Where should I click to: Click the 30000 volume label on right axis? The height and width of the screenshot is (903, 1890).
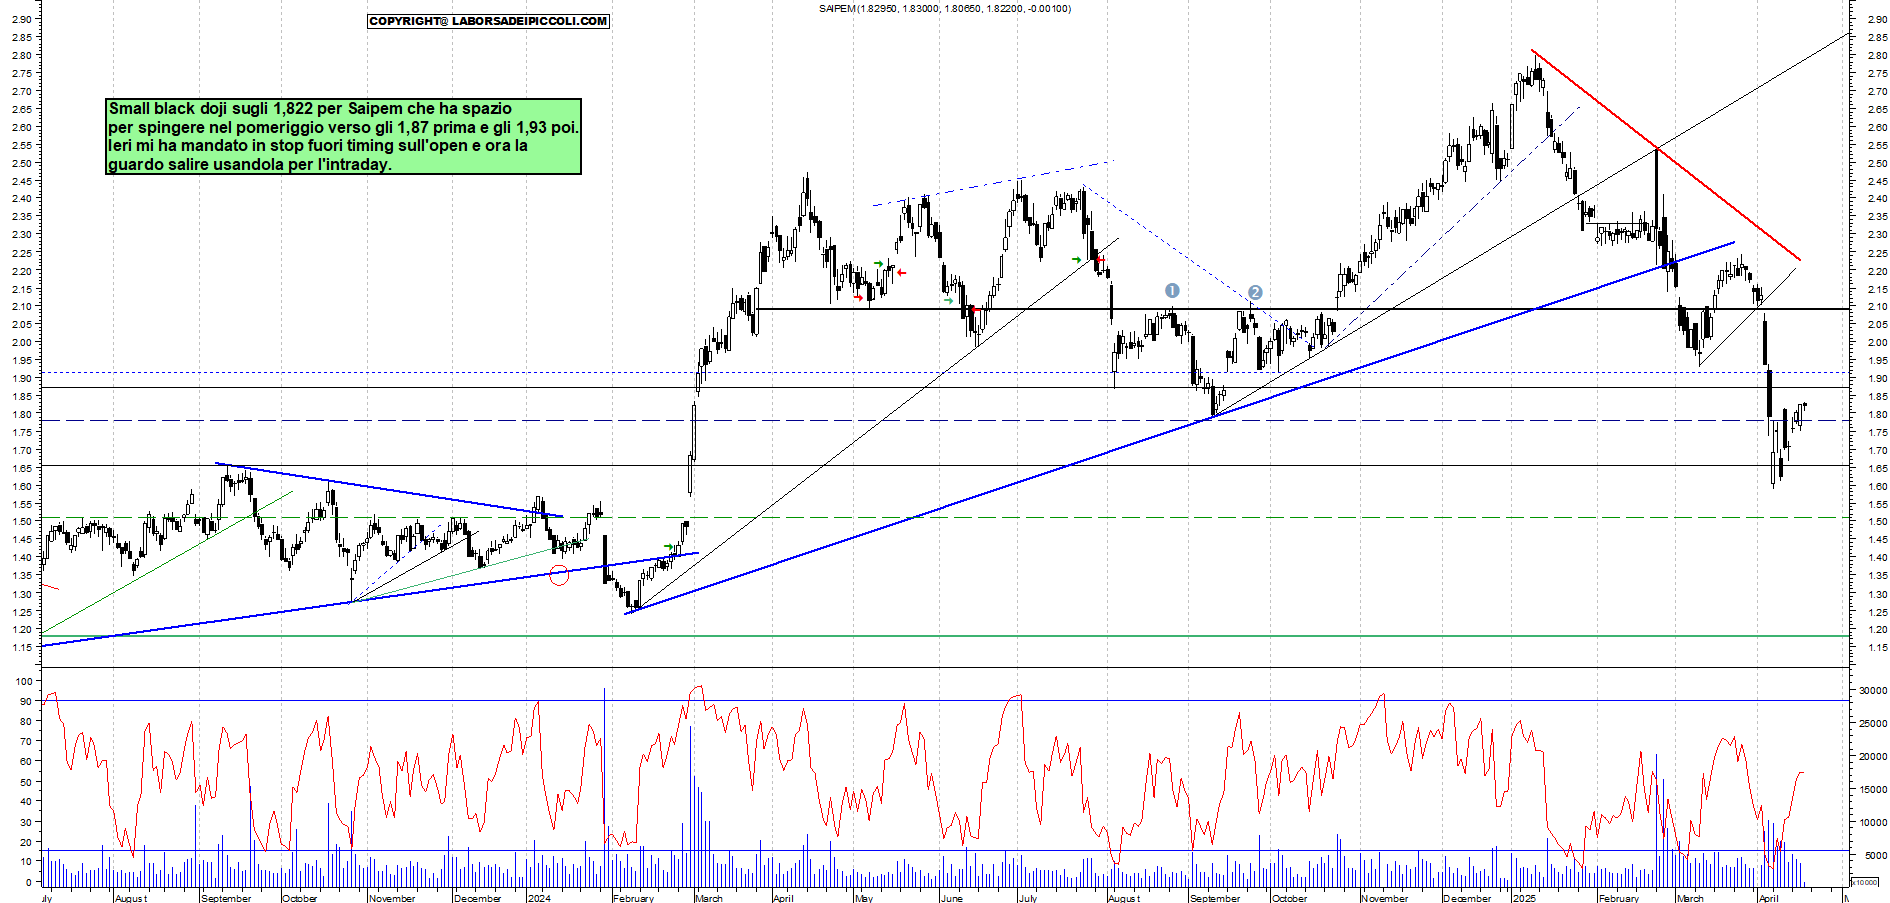(x=1872, y=690)
